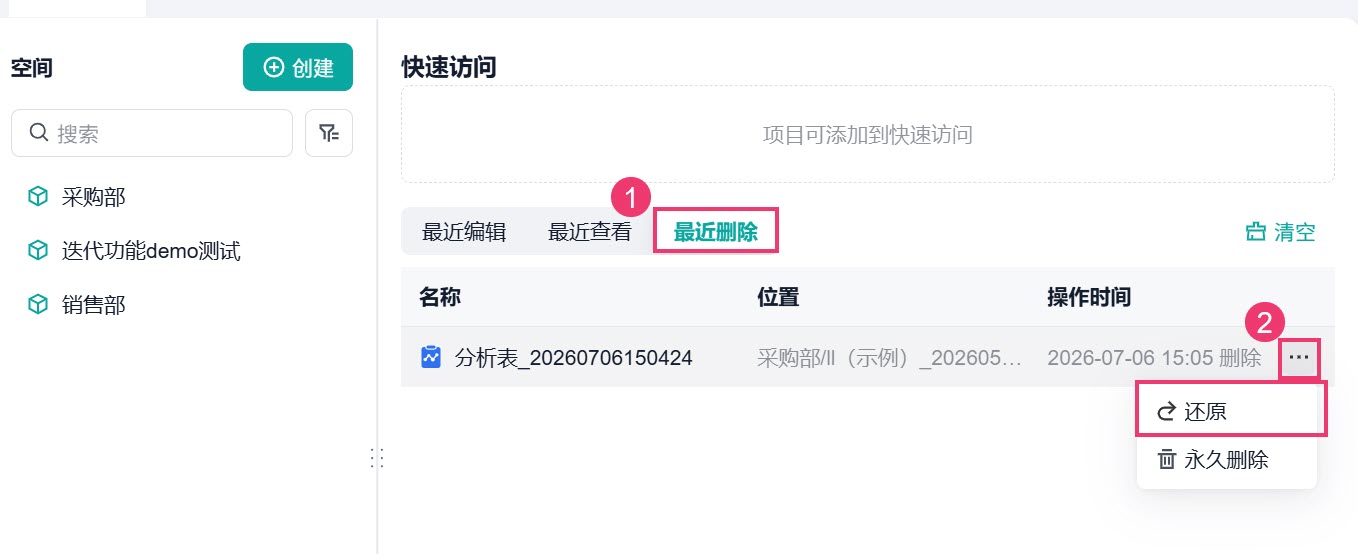The image size is (1358, 554).
Task: Open the filter icon beside search
Action: 329,133
